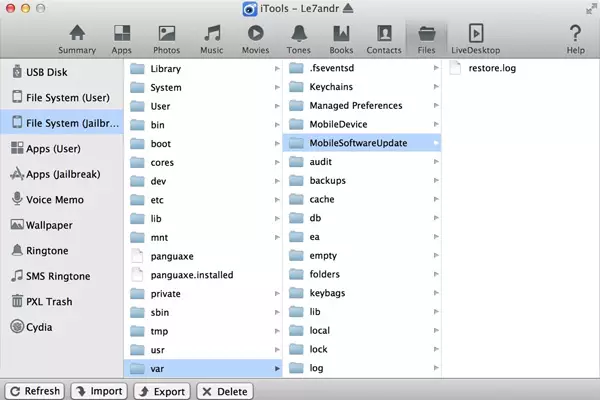Select the etc folder

point(203,200)
